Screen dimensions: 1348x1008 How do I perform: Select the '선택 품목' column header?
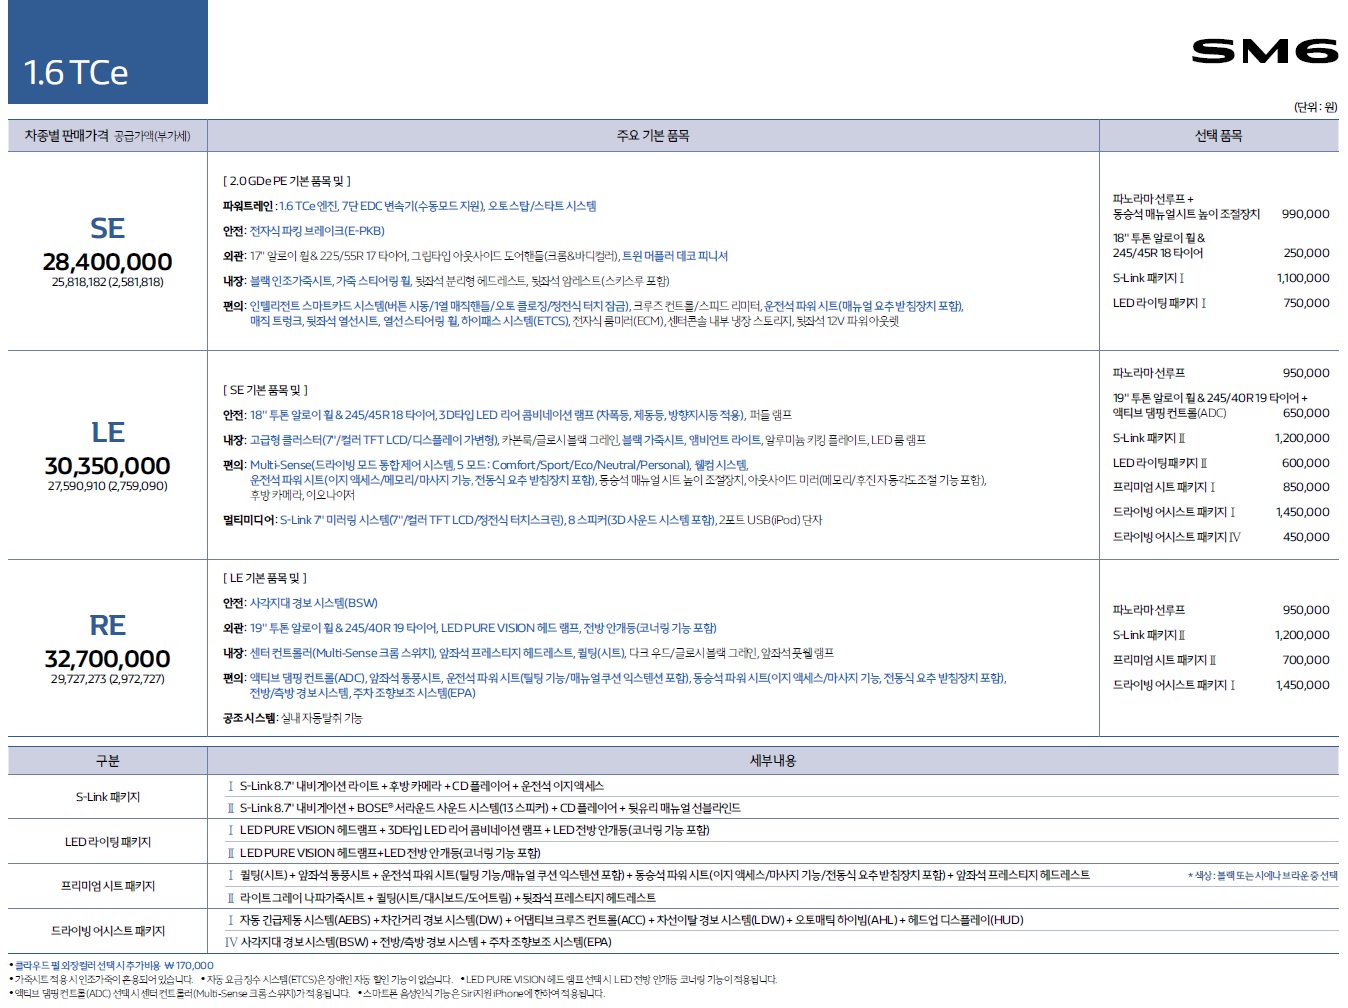[1218, 135]
